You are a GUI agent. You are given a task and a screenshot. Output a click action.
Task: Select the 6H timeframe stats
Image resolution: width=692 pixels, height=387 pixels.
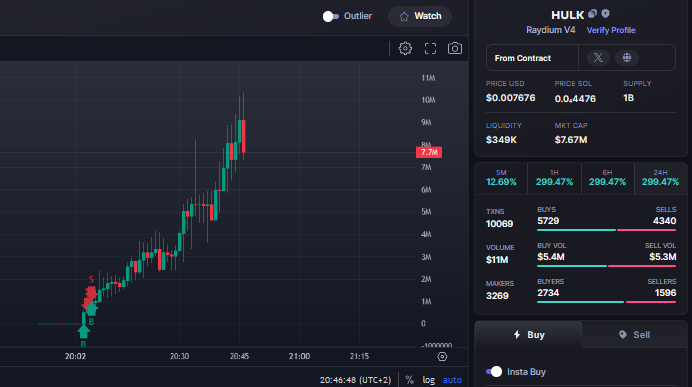(607, 178)
